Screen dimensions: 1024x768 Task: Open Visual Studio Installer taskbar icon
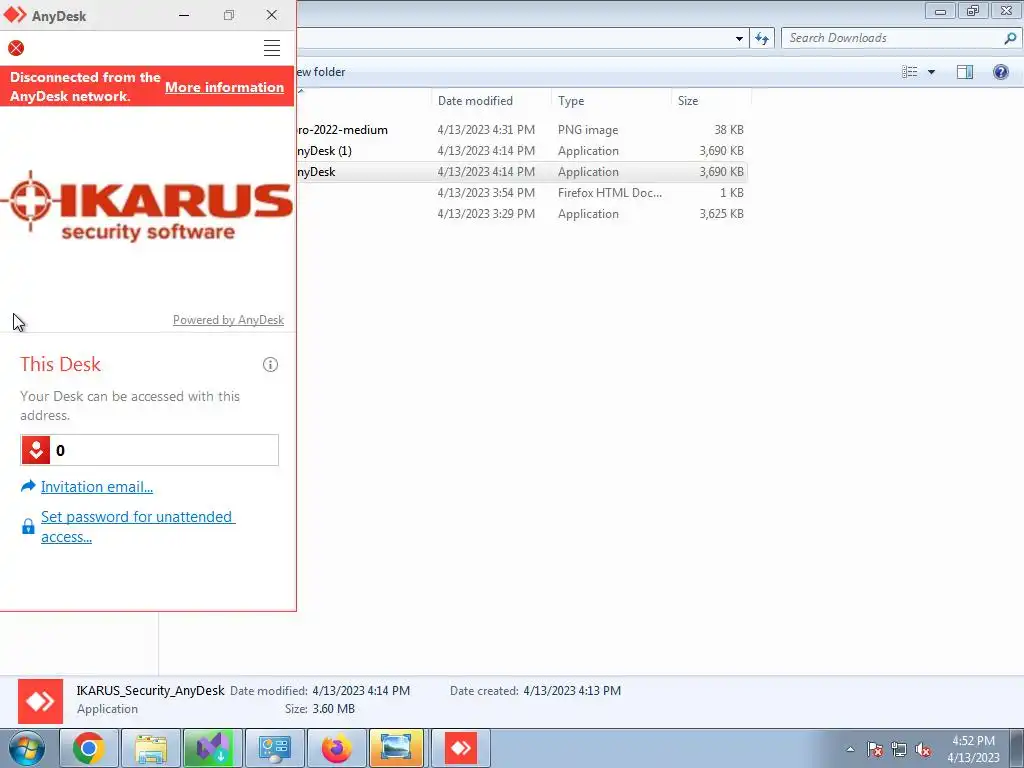click(x=212, y=748)
